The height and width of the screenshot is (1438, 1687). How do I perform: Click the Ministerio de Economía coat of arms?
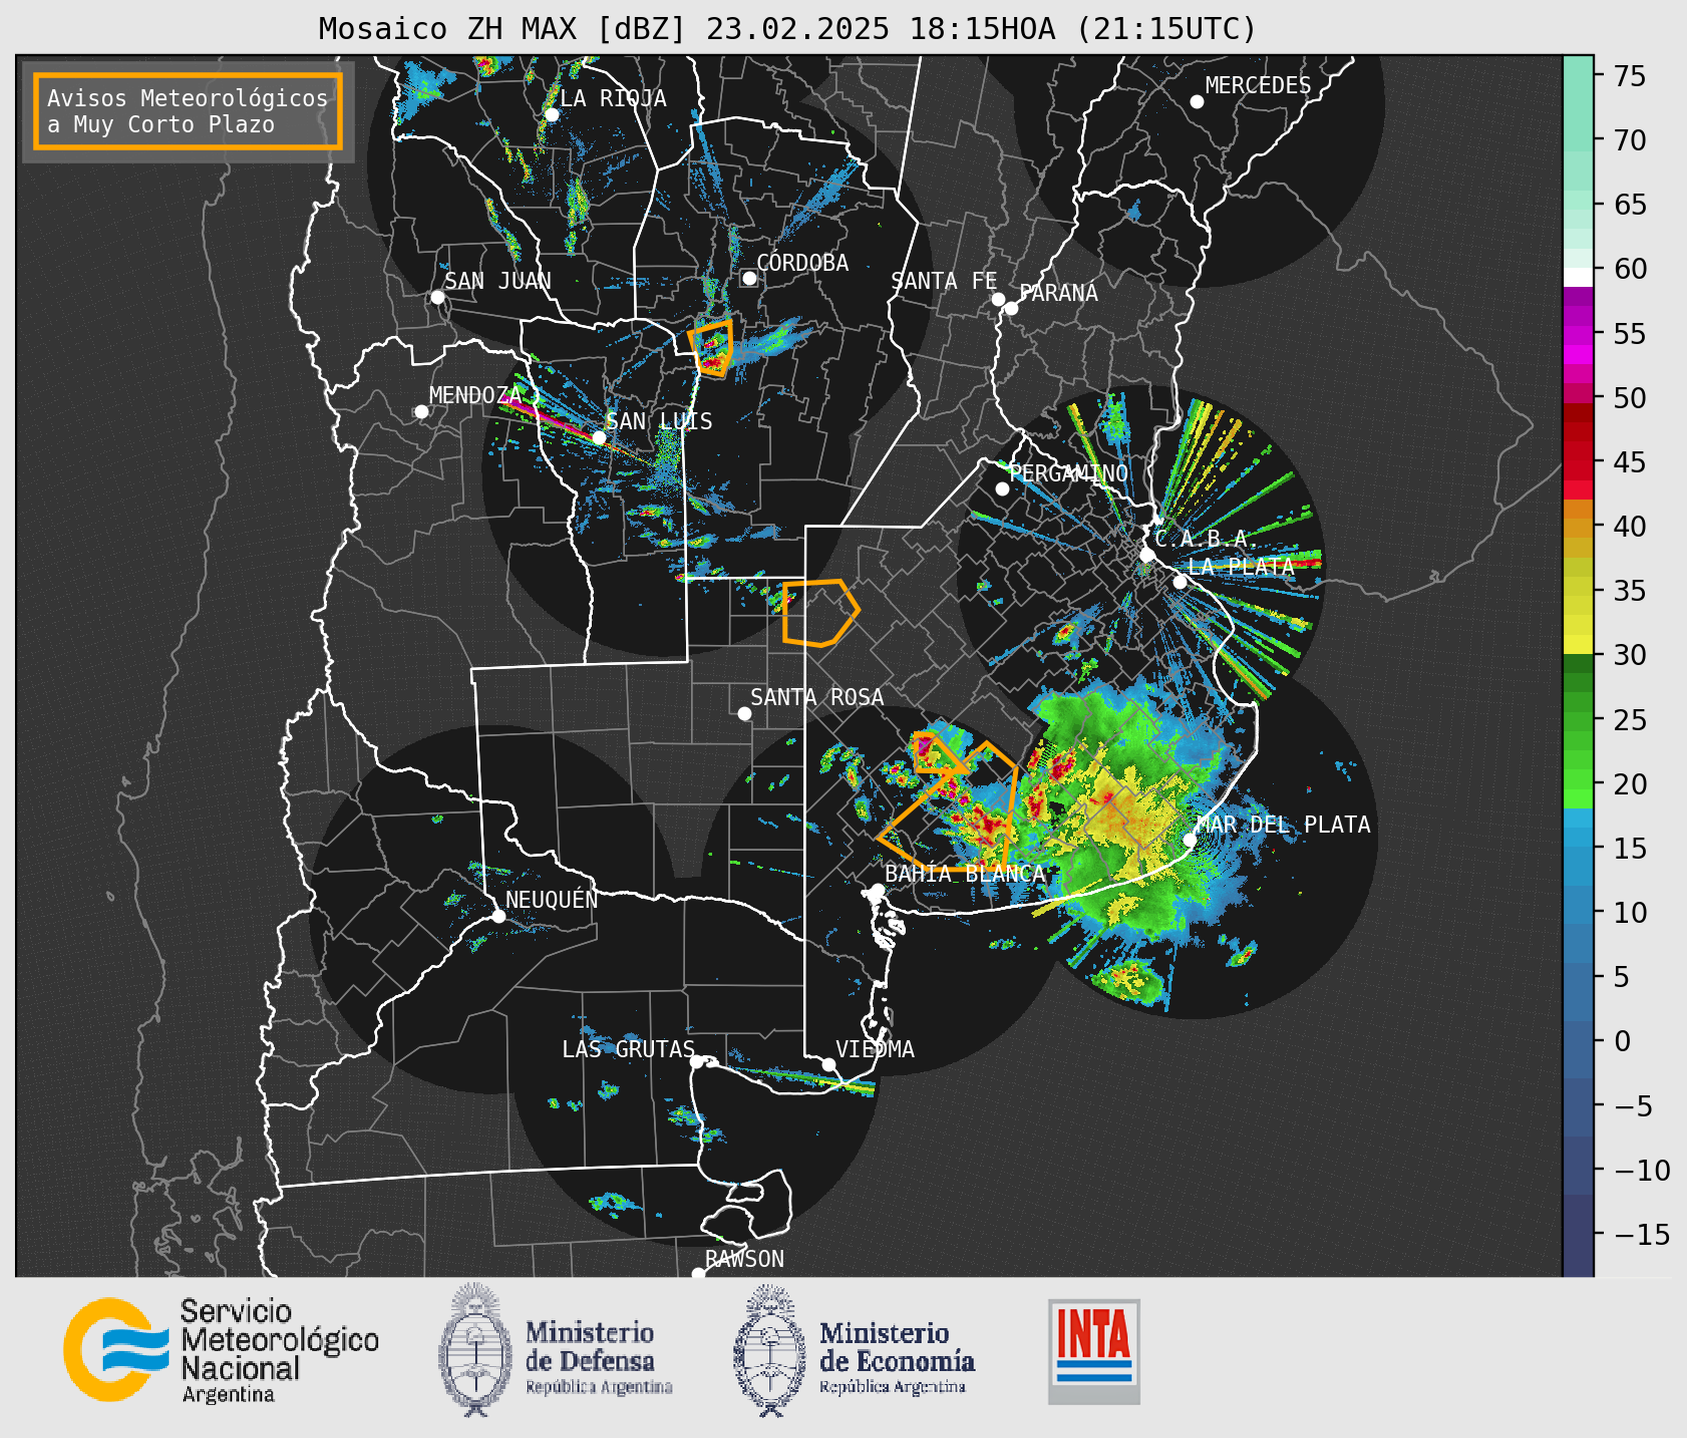770,1351
